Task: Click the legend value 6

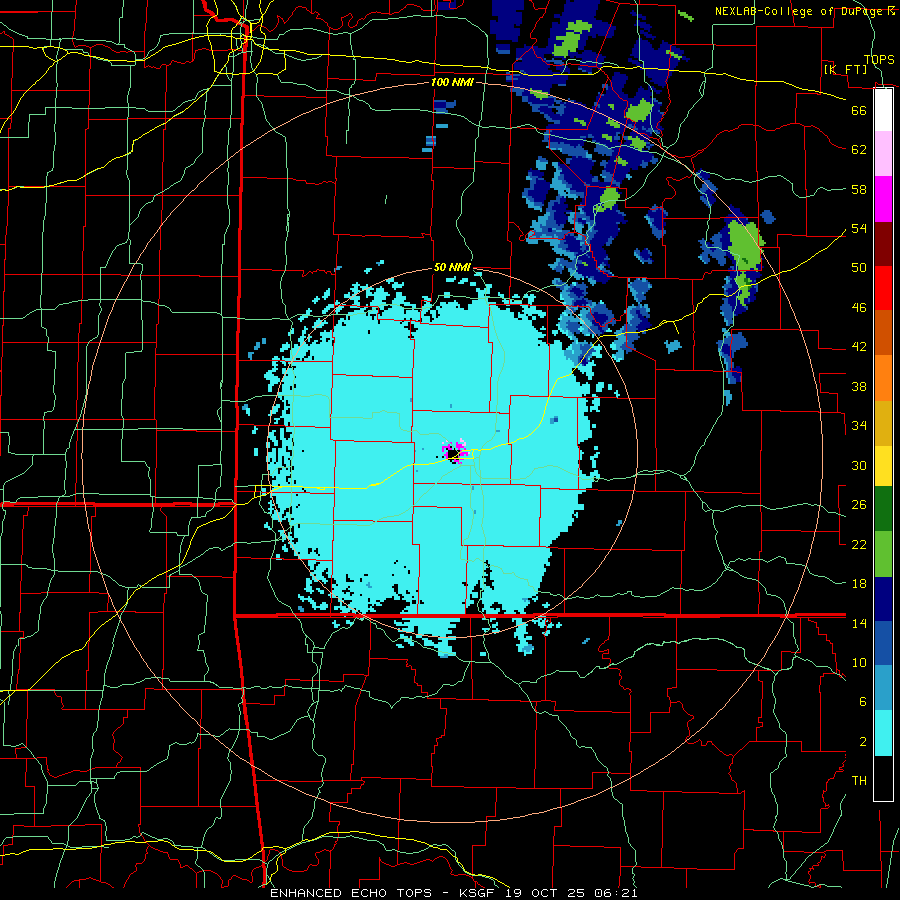Action: tap(862, 702)
